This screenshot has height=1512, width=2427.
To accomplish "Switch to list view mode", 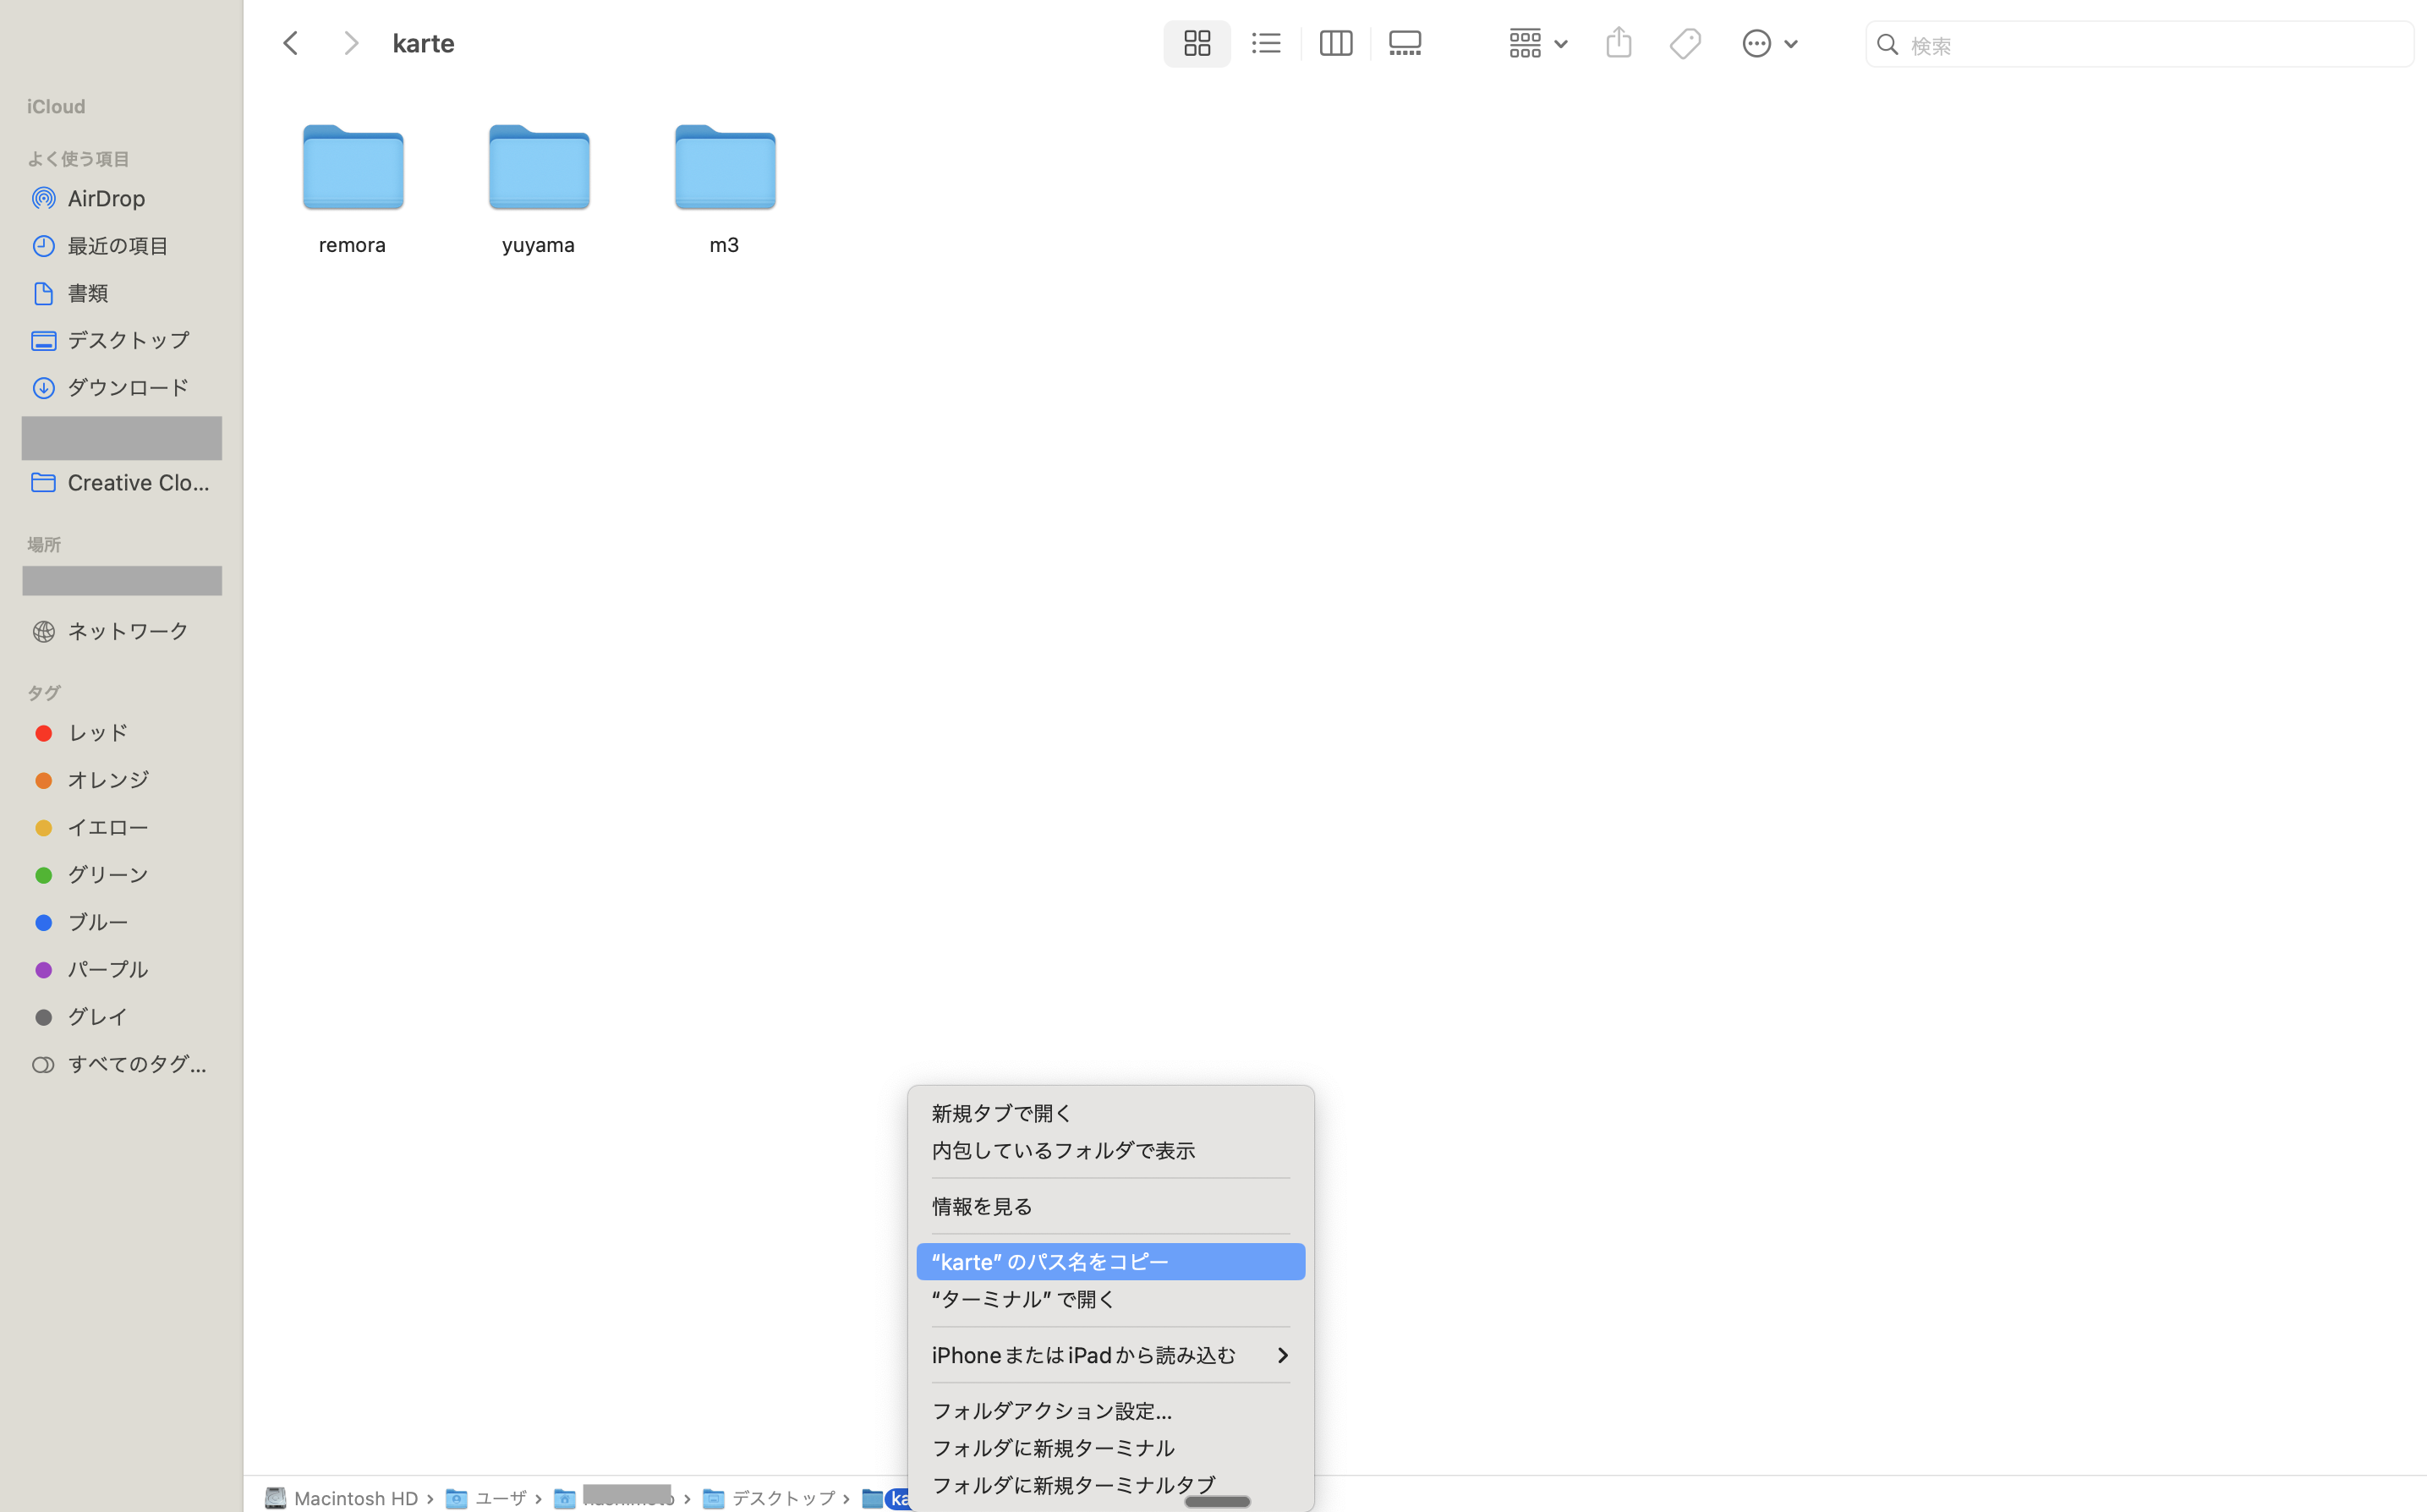I will point(1266,44).
